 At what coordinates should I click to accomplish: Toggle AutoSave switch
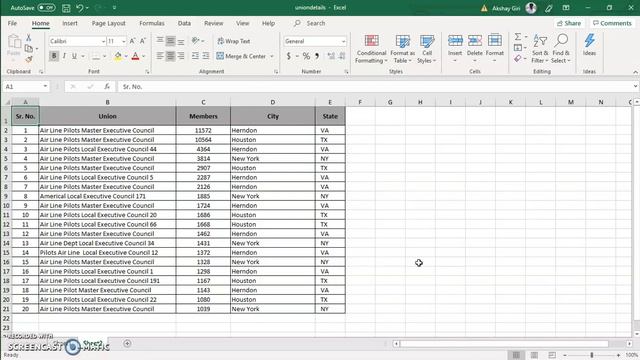tap(46, 8)
